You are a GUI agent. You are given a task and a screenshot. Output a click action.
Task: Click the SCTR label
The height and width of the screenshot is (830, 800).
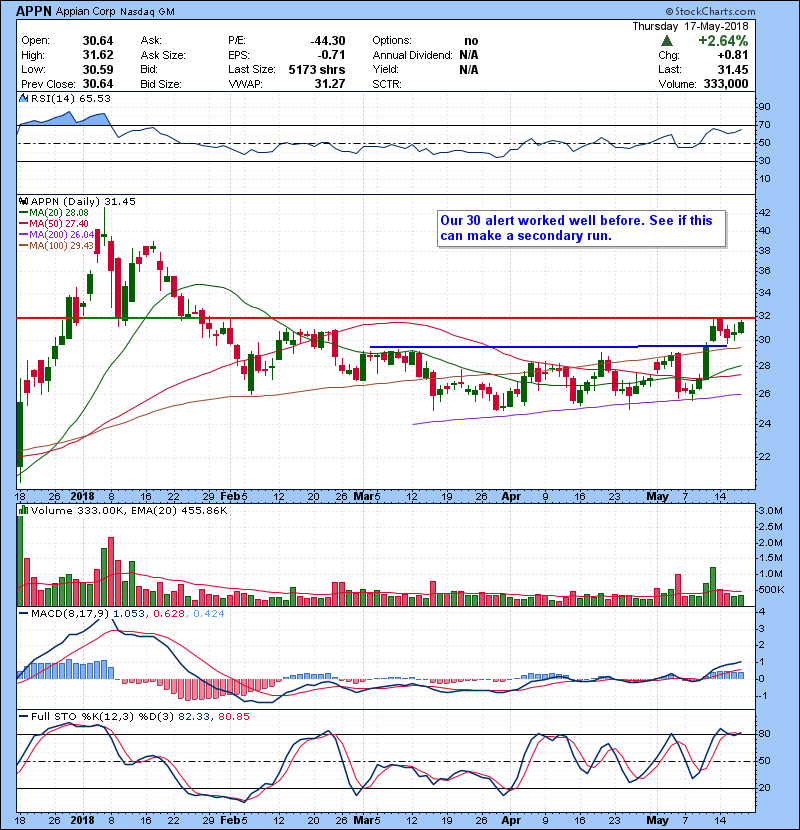[386, 84]
